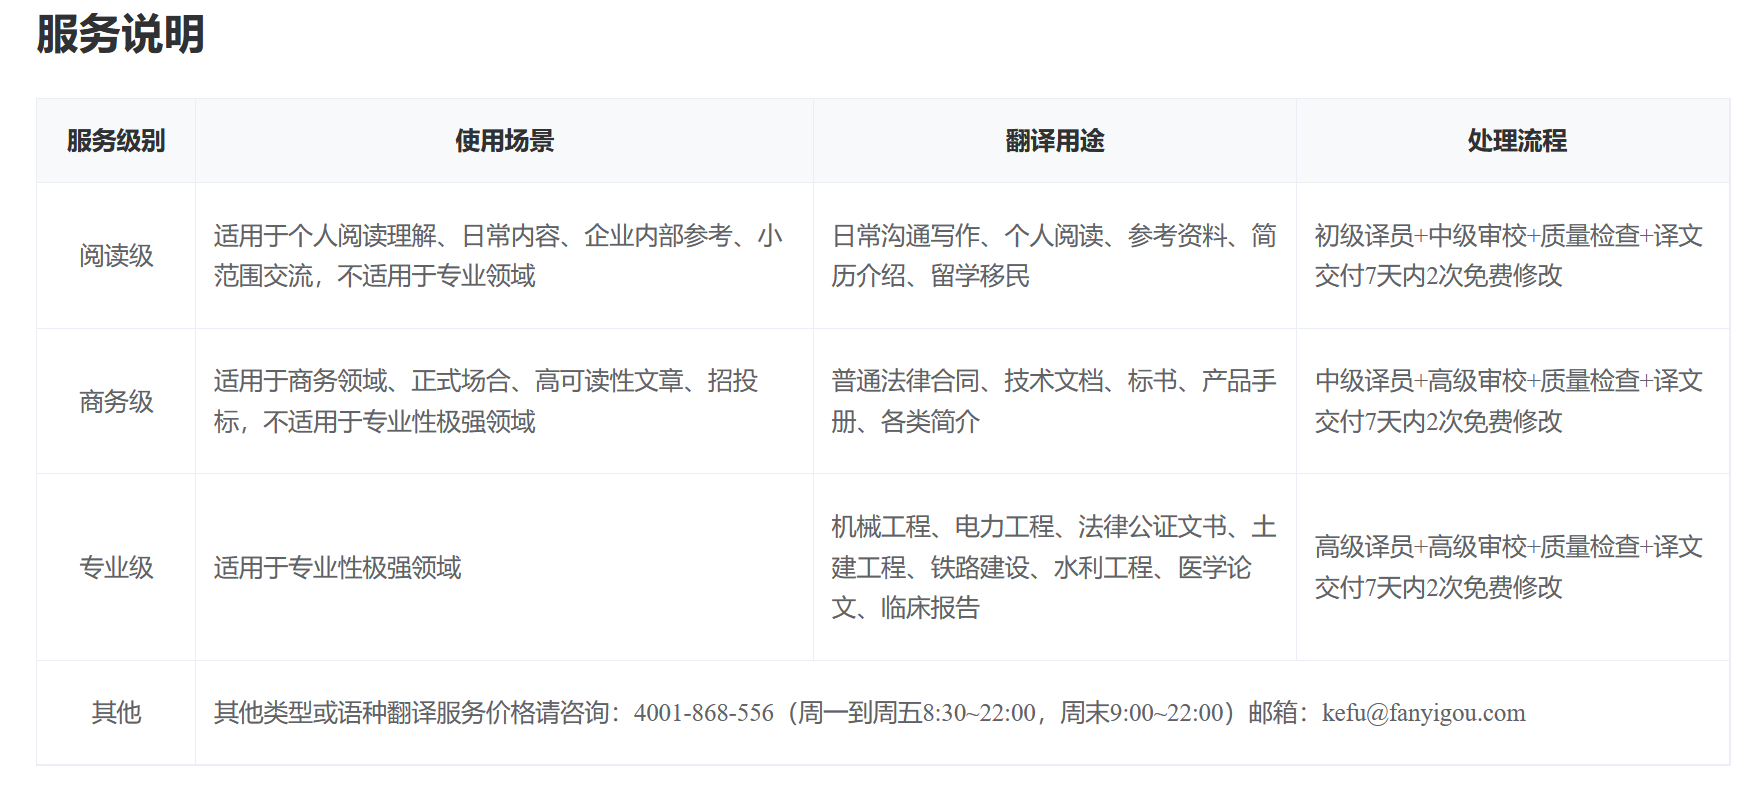
Task: Click the 商务级 service level cell
Action: (116, 402)
